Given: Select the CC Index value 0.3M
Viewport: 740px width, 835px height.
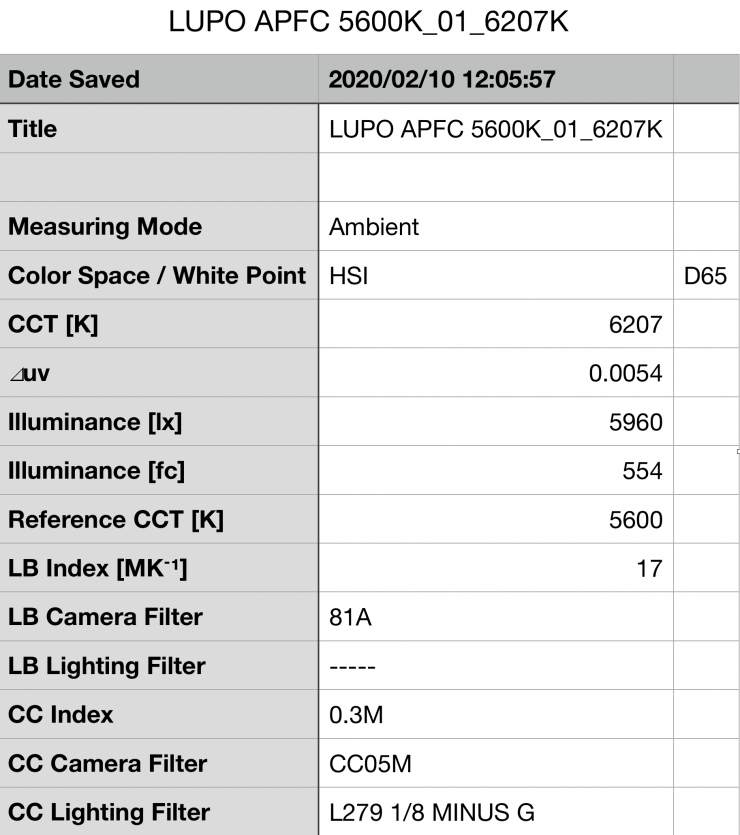Looking at the screenshot, I should (x=495, y=715).
